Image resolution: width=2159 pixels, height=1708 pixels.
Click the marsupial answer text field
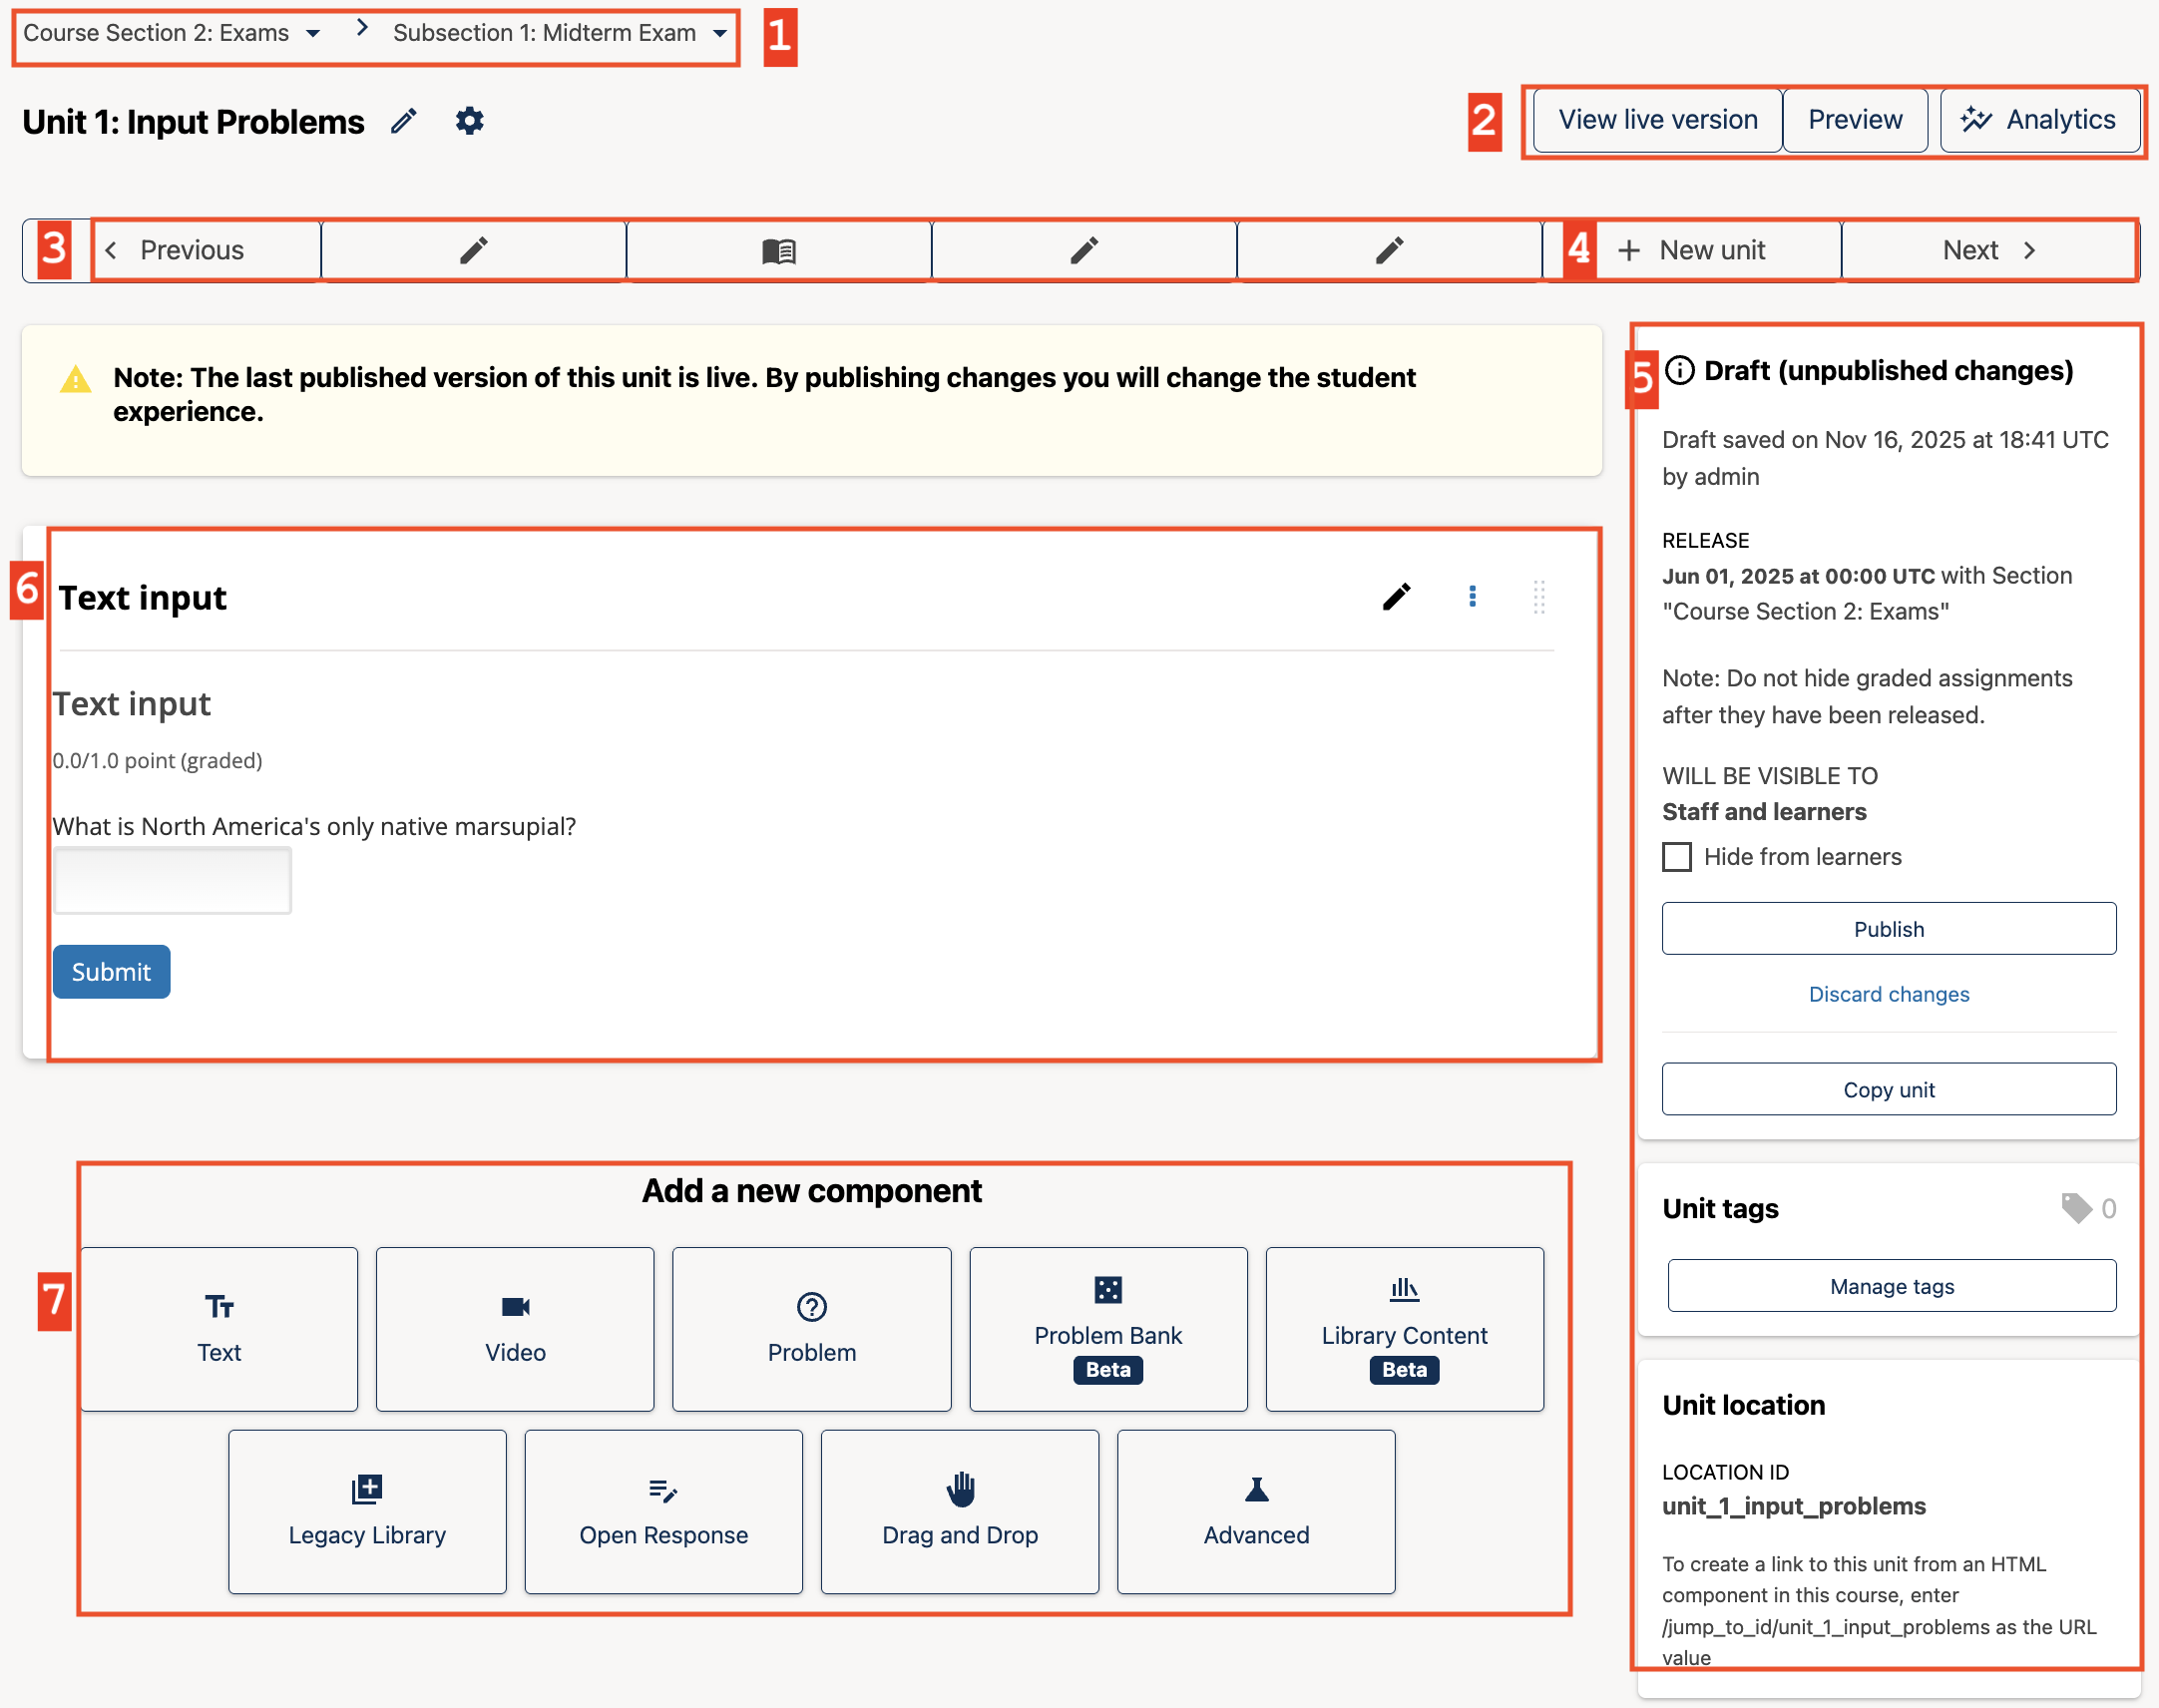[x=172, y=880]
